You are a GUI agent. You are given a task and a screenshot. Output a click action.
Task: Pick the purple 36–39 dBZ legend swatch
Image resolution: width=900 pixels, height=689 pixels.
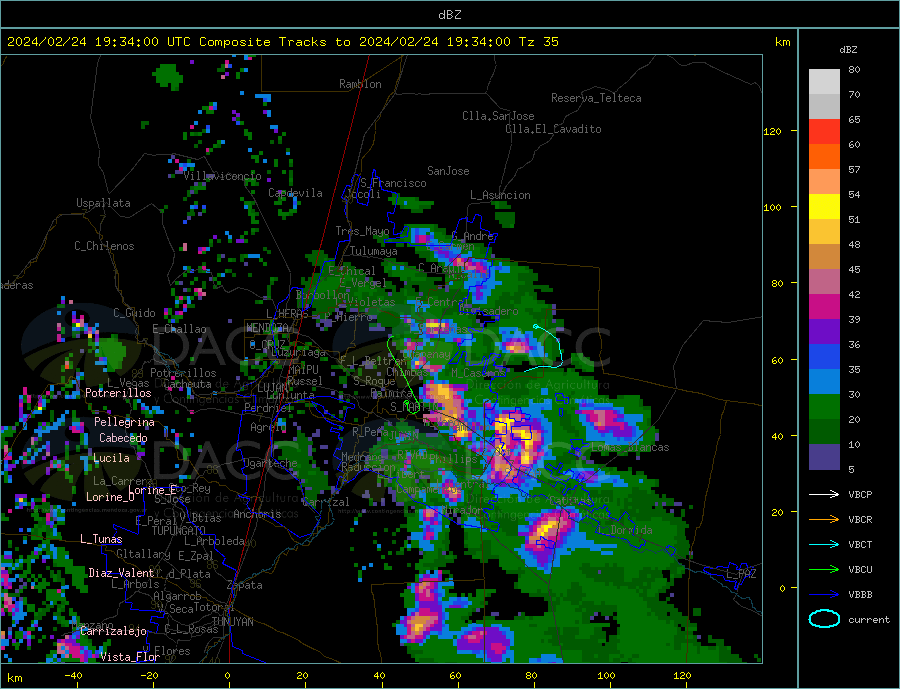[824, 332]
